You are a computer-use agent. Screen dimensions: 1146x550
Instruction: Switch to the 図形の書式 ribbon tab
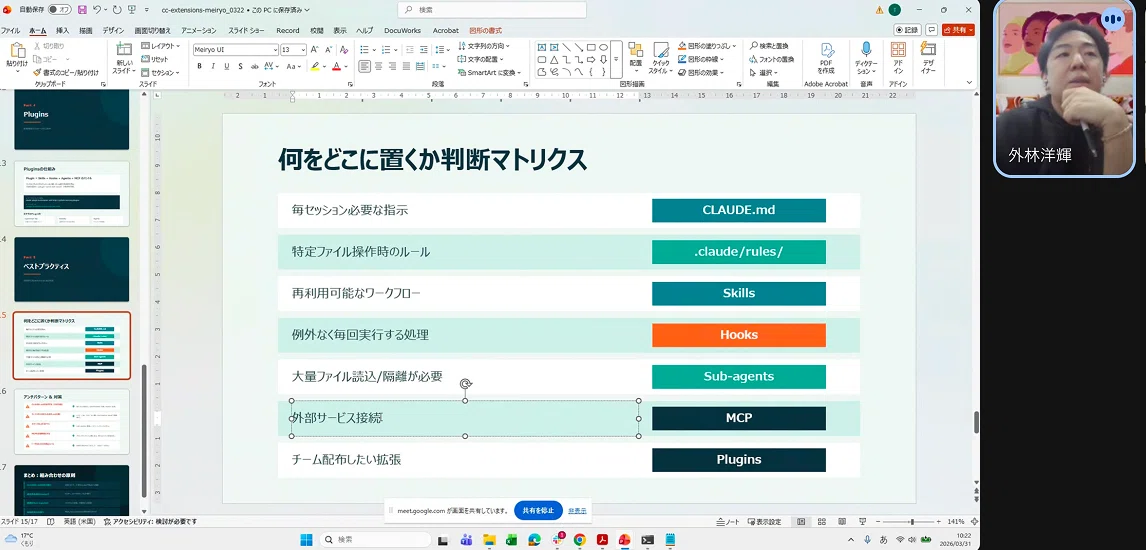(x=485, y=31)
